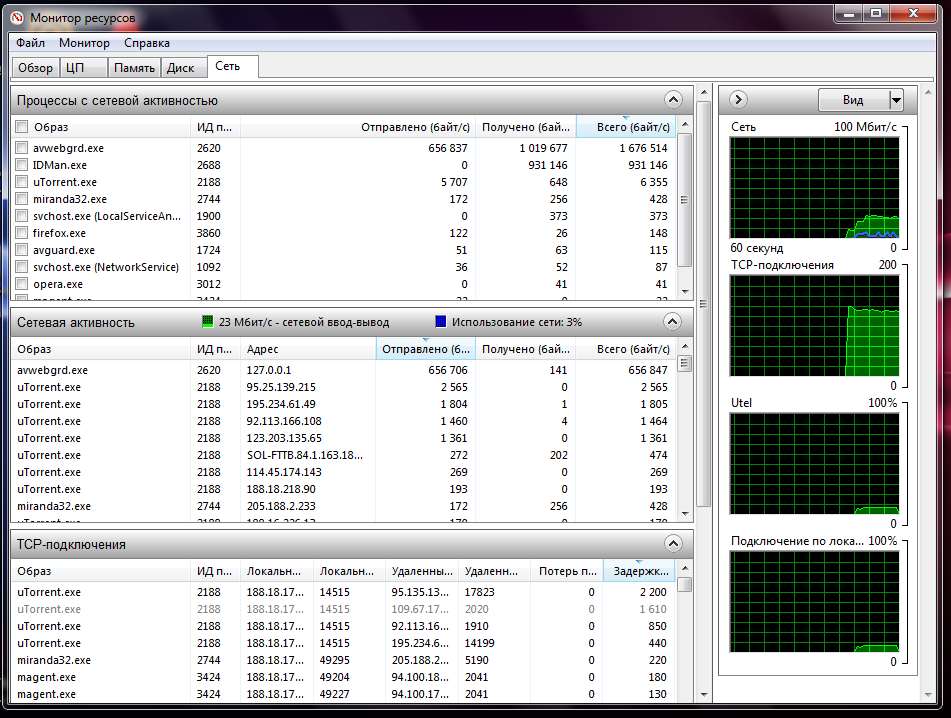Collapse the Сетевая активность section
The image size is (951, 718).
click(673, 322)
